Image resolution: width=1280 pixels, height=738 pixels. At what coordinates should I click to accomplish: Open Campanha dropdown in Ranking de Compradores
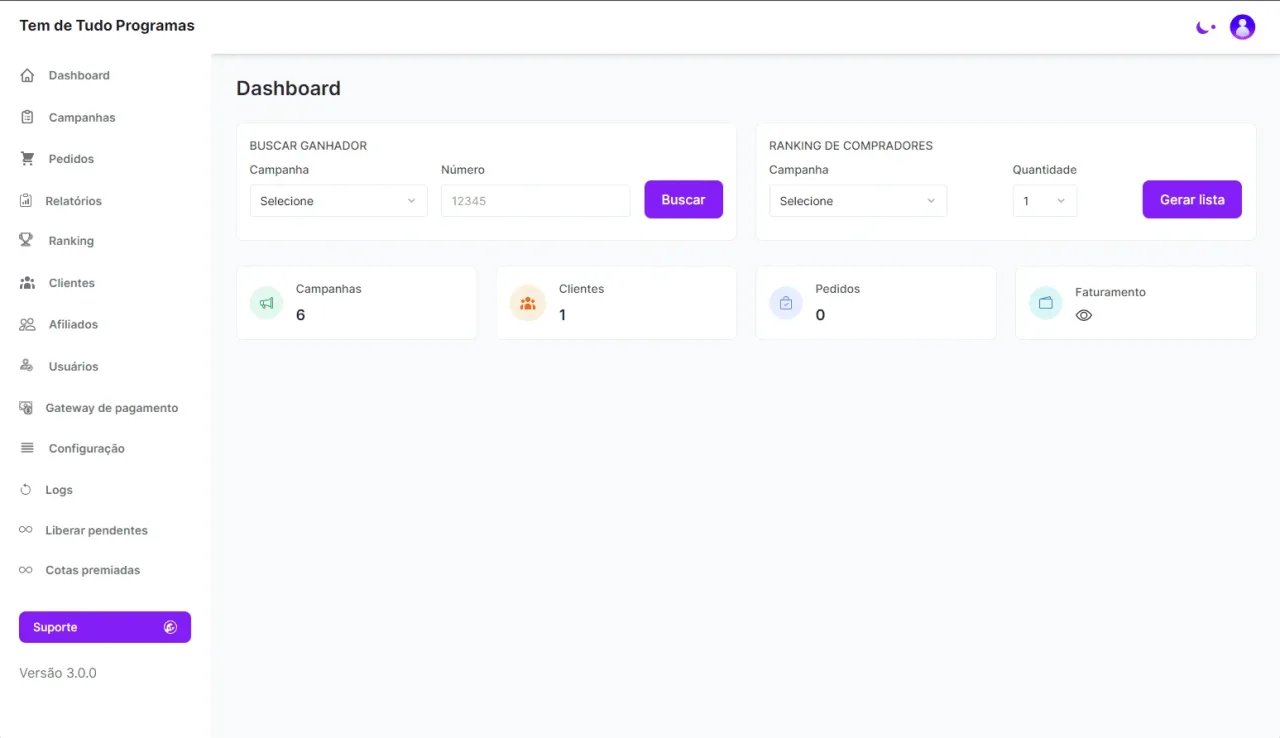[x=858, y=201]
